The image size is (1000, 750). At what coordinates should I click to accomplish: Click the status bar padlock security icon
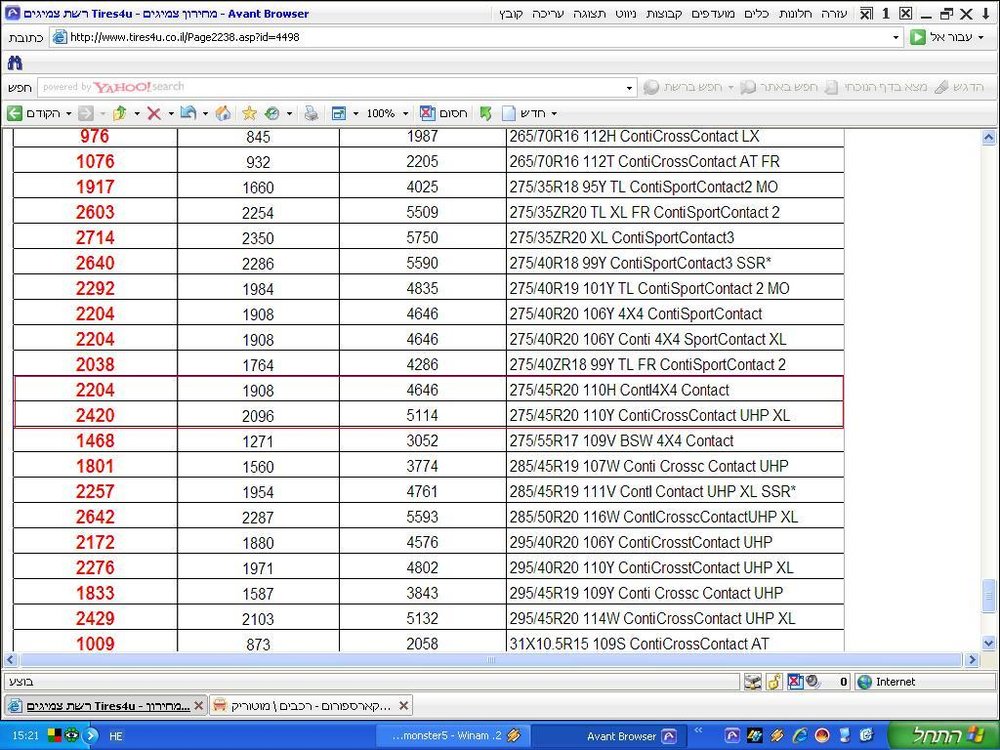[774, 682]
